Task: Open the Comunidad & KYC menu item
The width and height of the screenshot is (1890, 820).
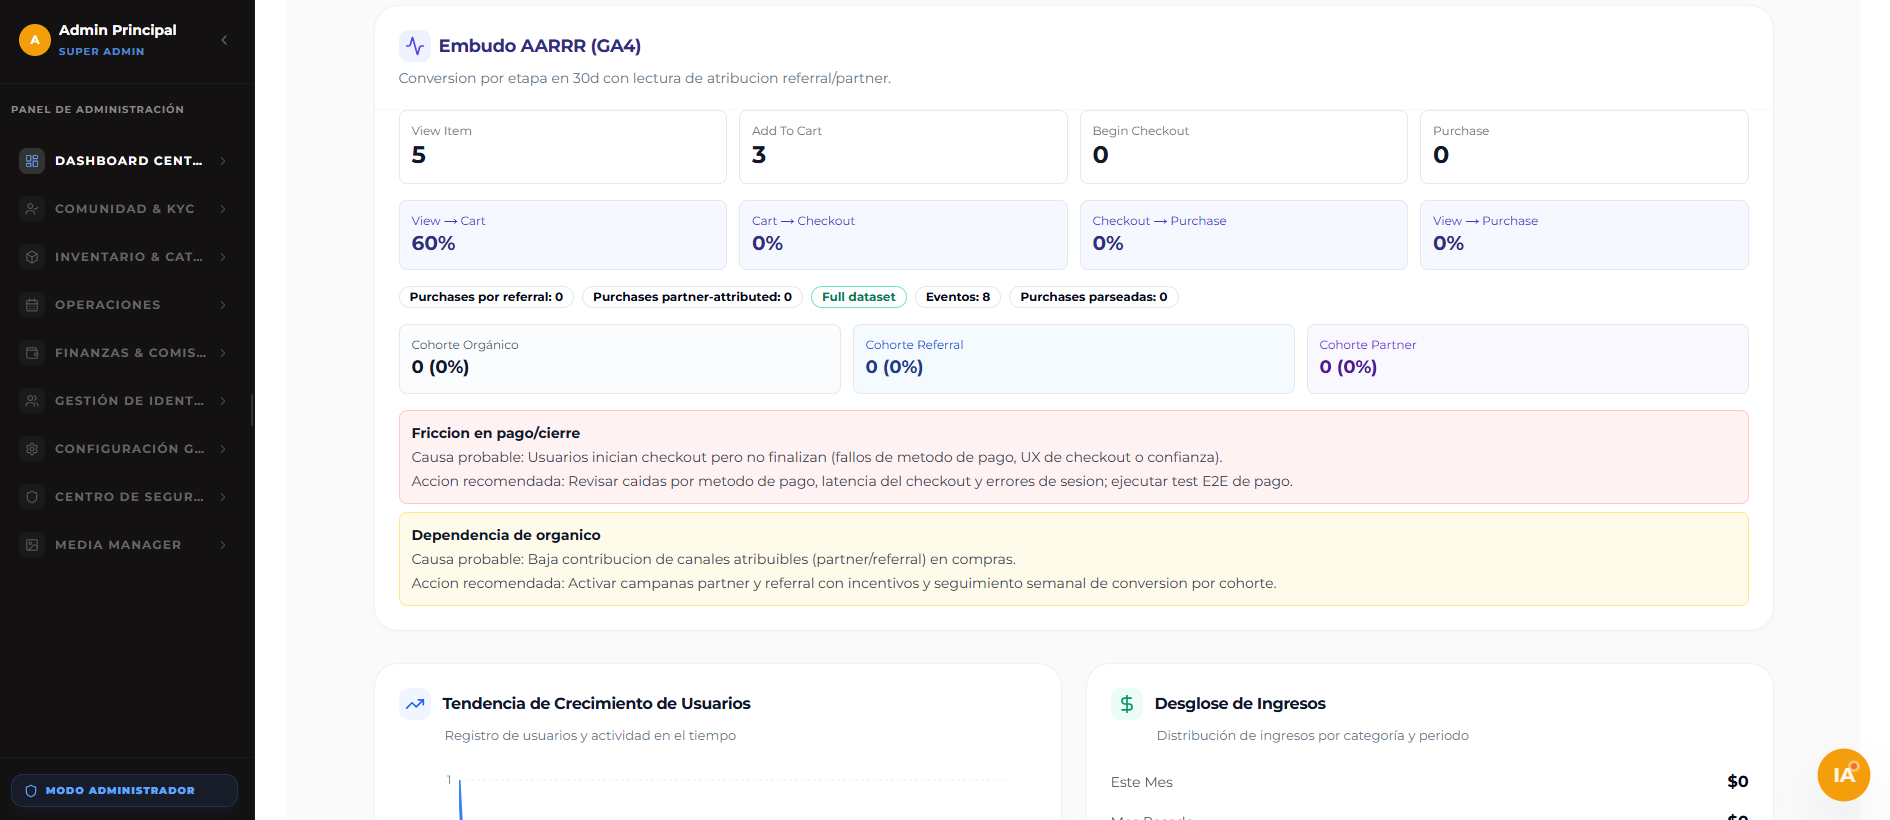Action: pos(125,209)
